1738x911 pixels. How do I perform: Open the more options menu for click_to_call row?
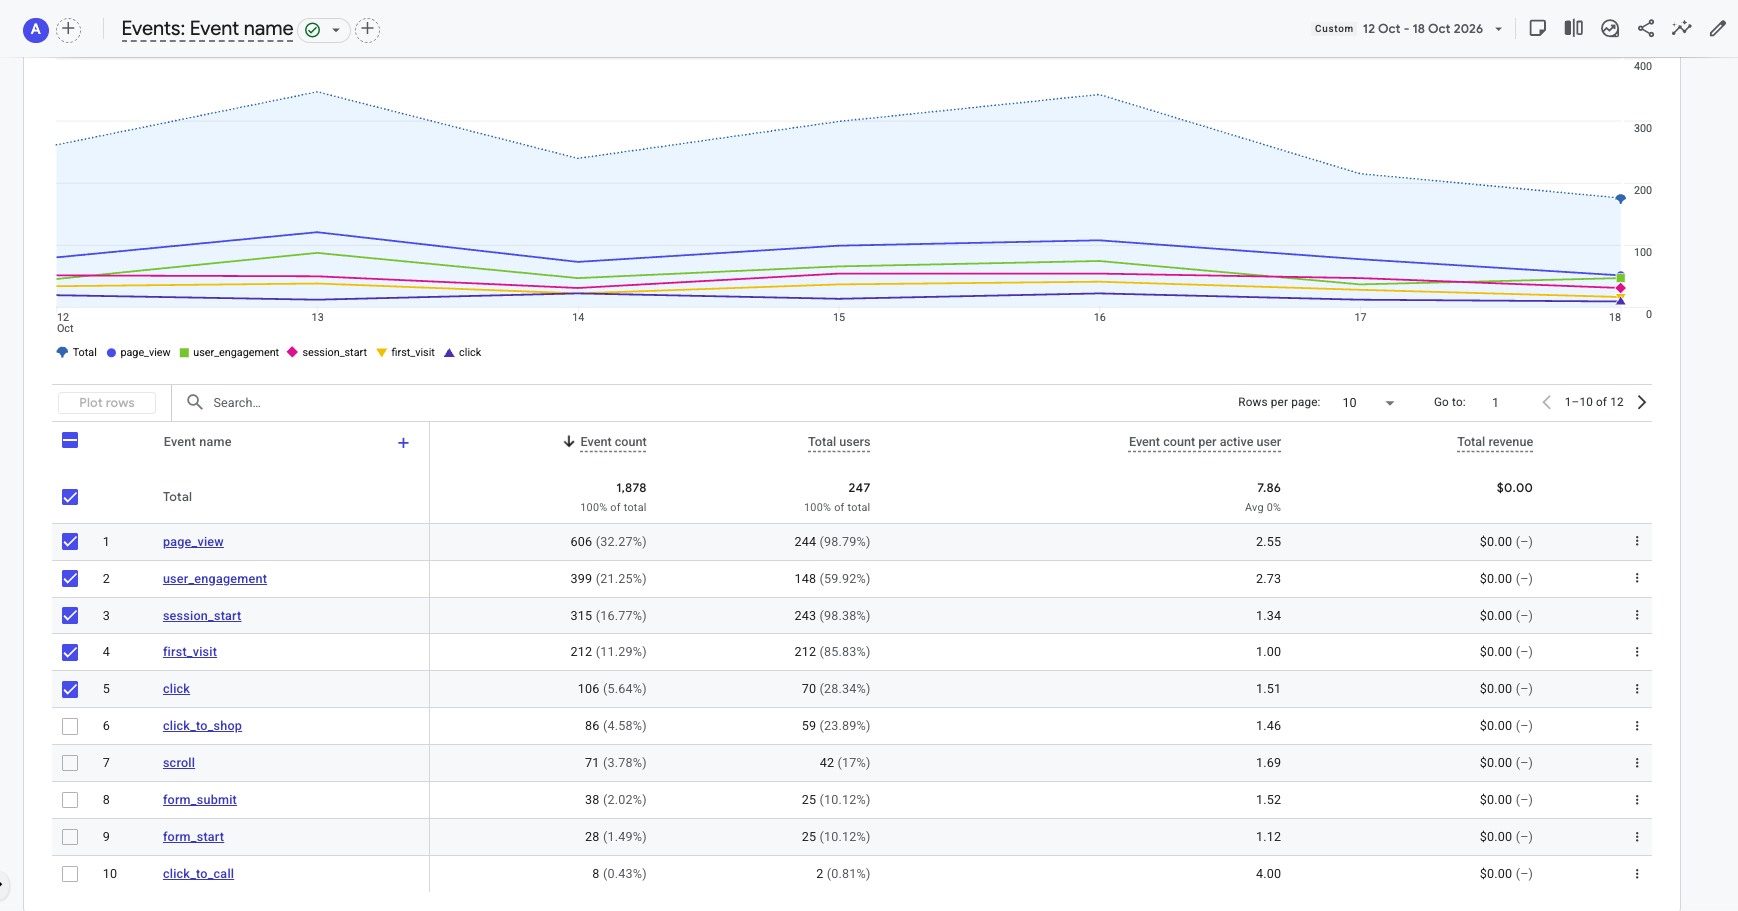(1637, 874)
